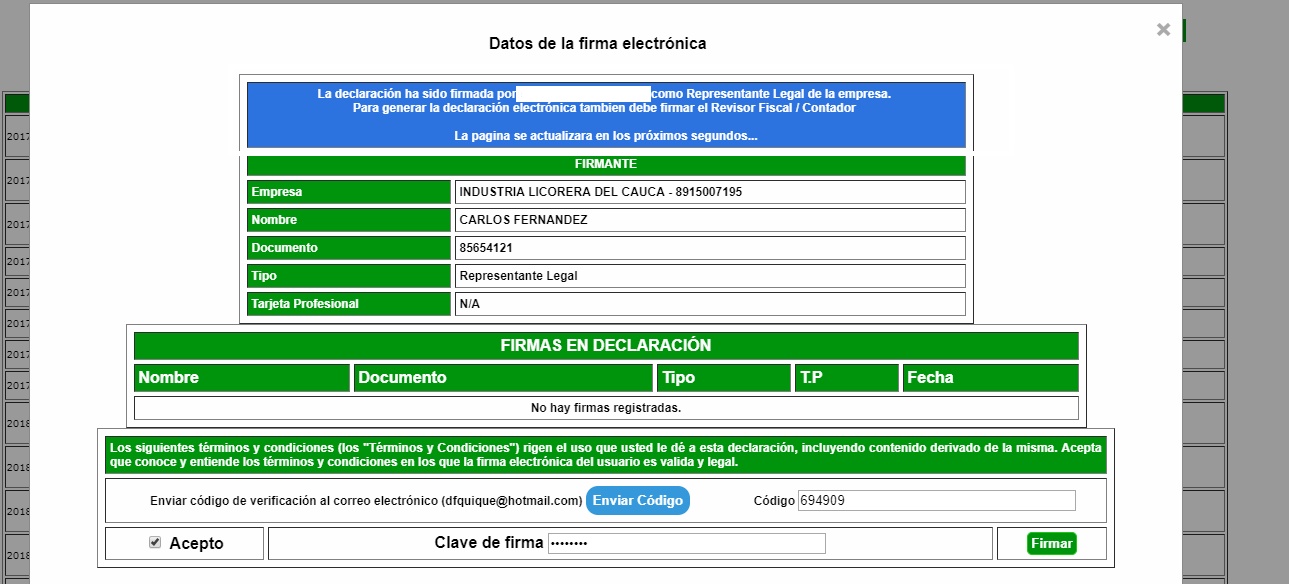Click the dfquique@hotmail.com email text
The width and height of the screenshot is (1289, 584).
pos(512,500)
